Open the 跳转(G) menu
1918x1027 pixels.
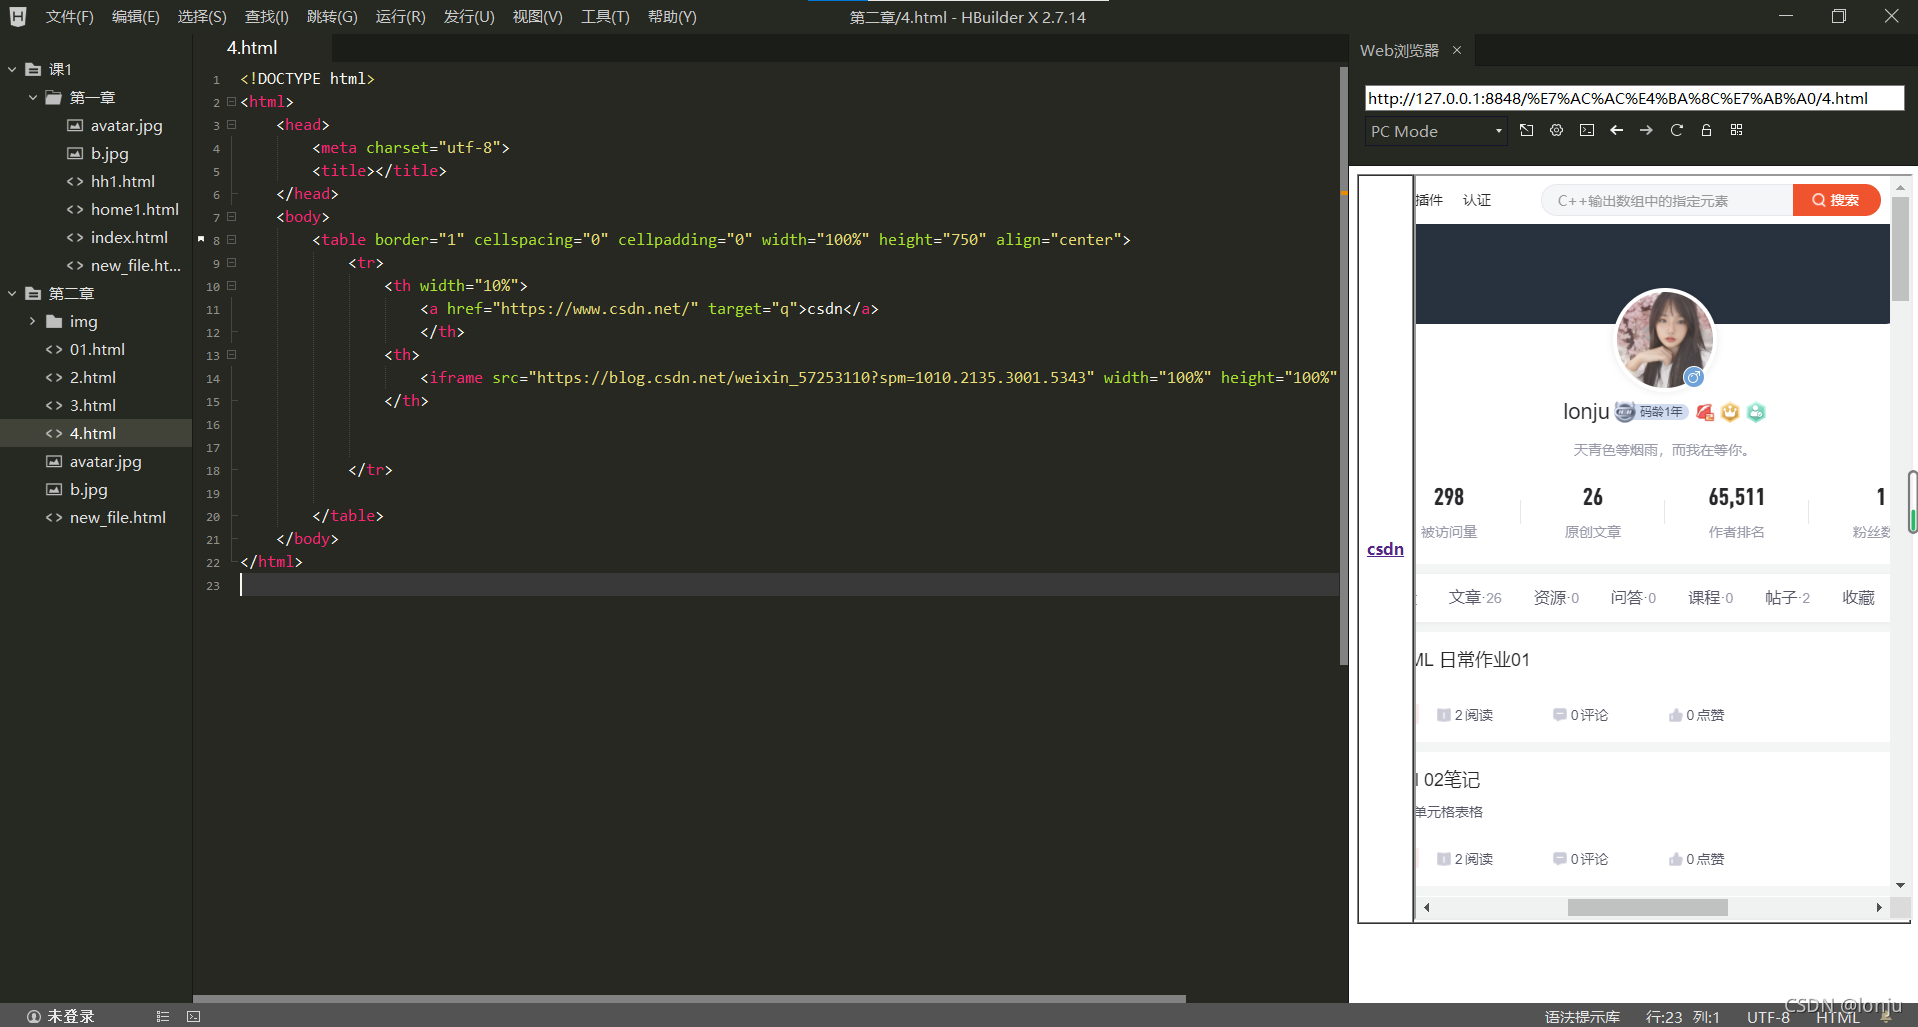point(332,17)
